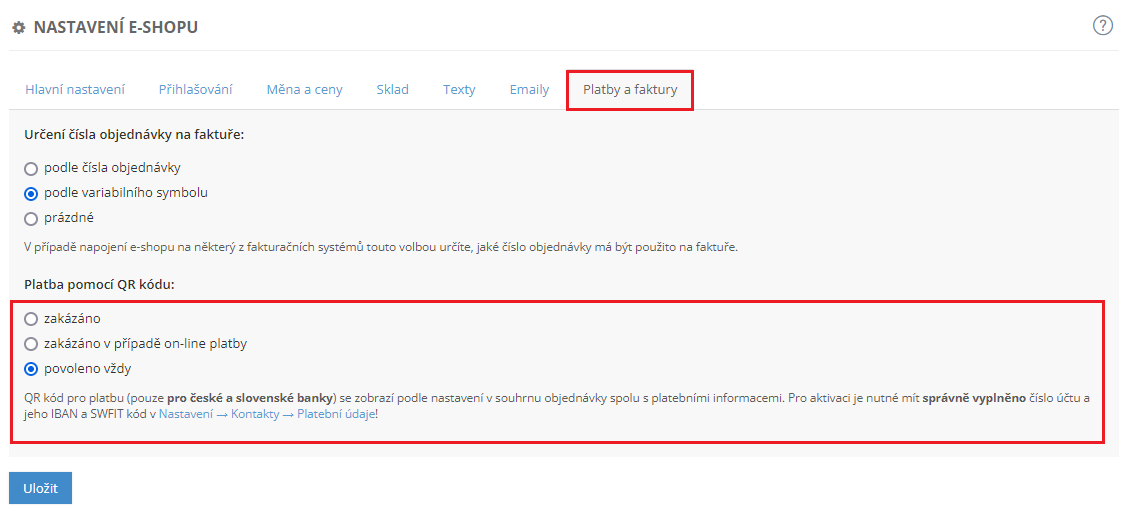Select the 'podle čísla objednávky' radio option
1129x522 pixels.
[x=31, y=169]
